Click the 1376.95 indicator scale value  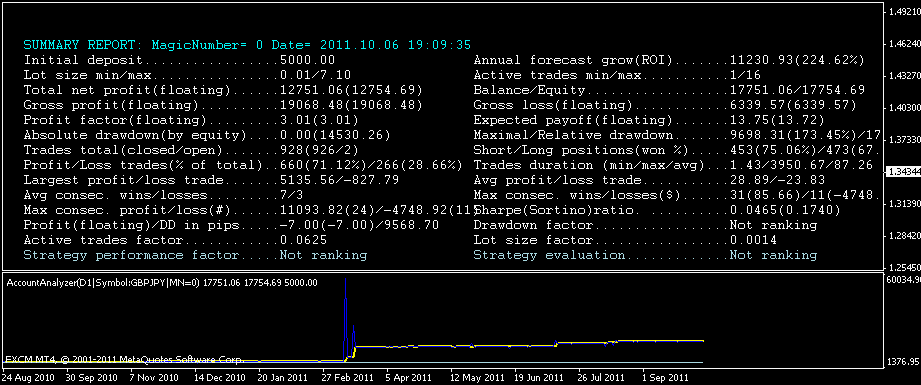[x=903, y=361]
